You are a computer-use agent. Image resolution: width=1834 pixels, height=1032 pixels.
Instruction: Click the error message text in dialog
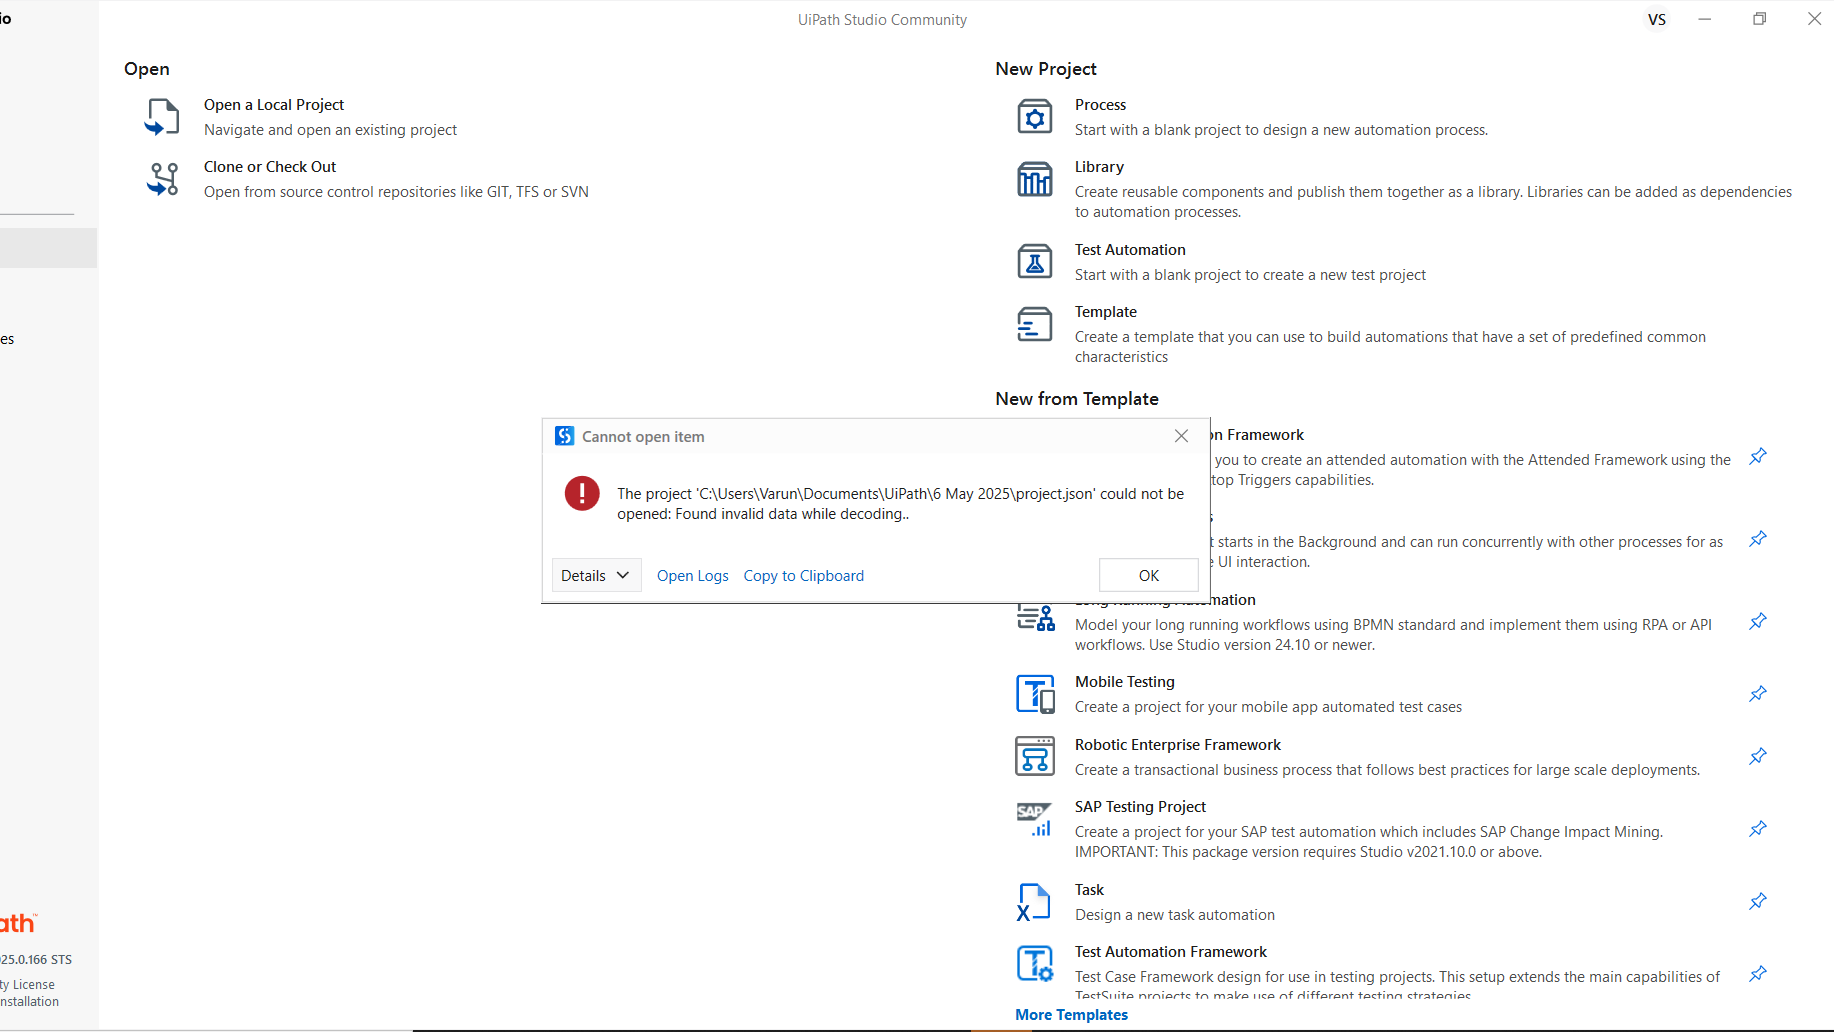tap(900, 504)
